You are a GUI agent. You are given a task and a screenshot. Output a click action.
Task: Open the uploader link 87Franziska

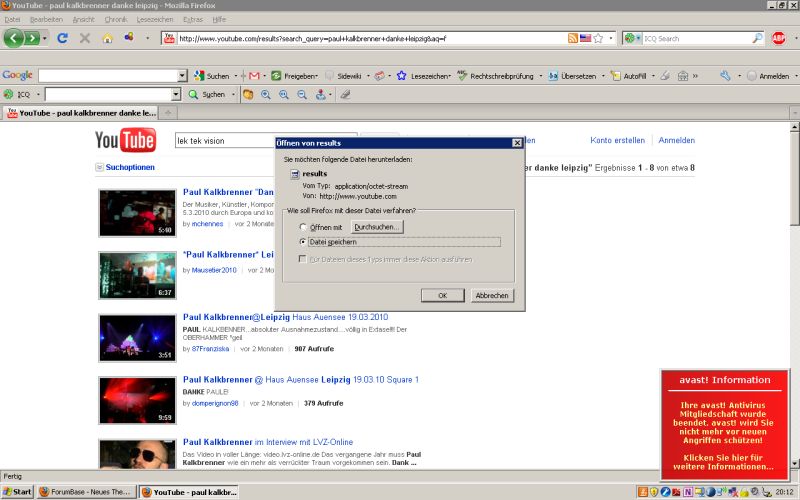[210, 349]
